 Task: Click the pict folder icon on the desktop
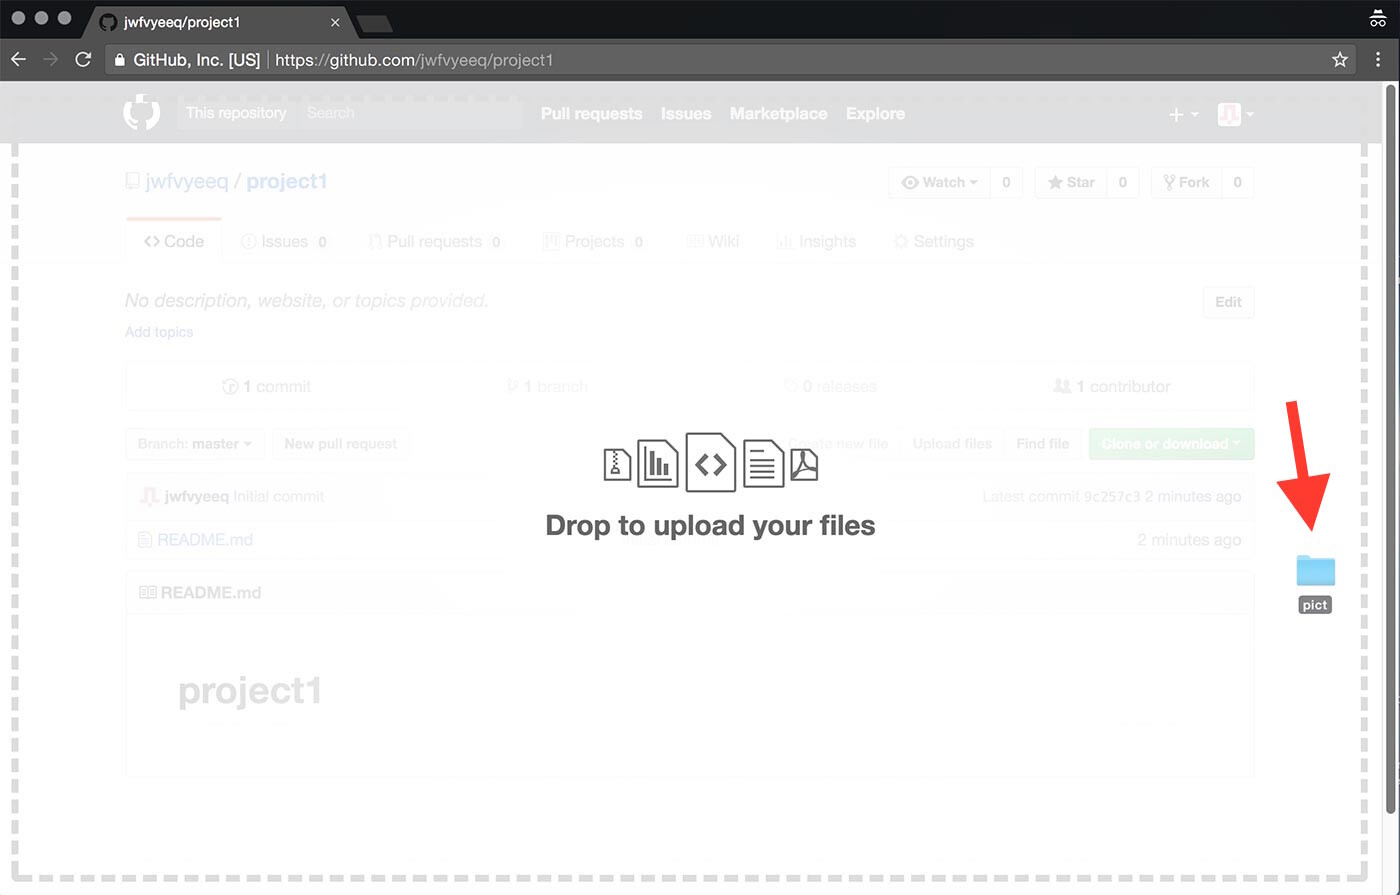1315,571
